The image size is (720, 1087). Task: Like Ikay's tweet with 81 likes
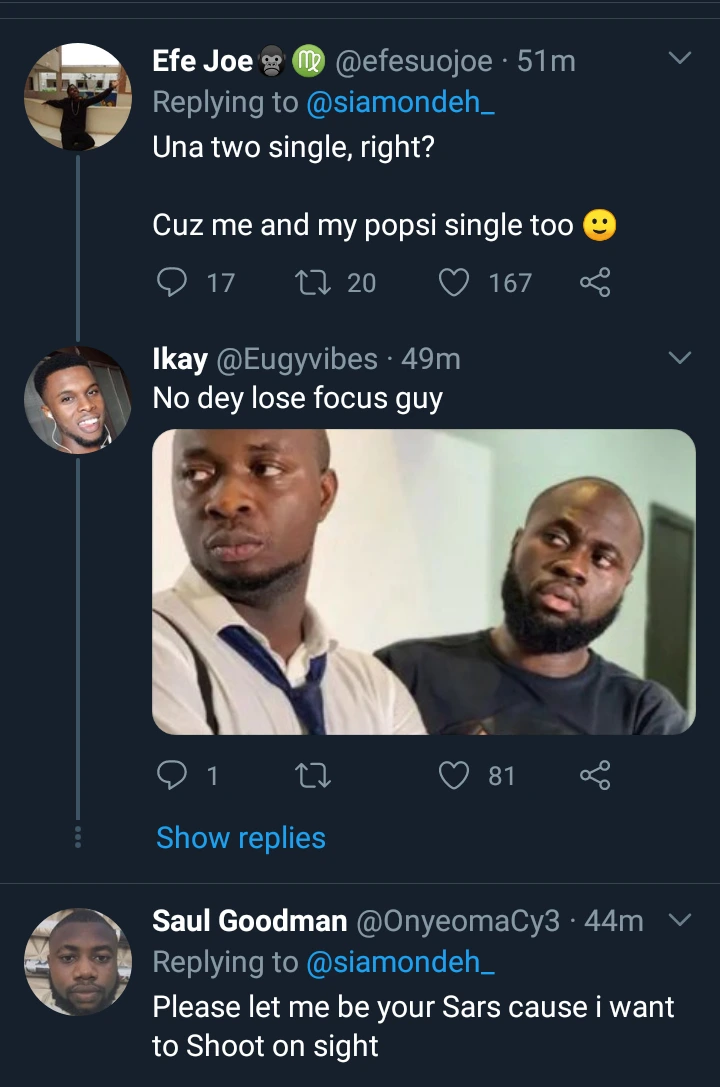455,775
